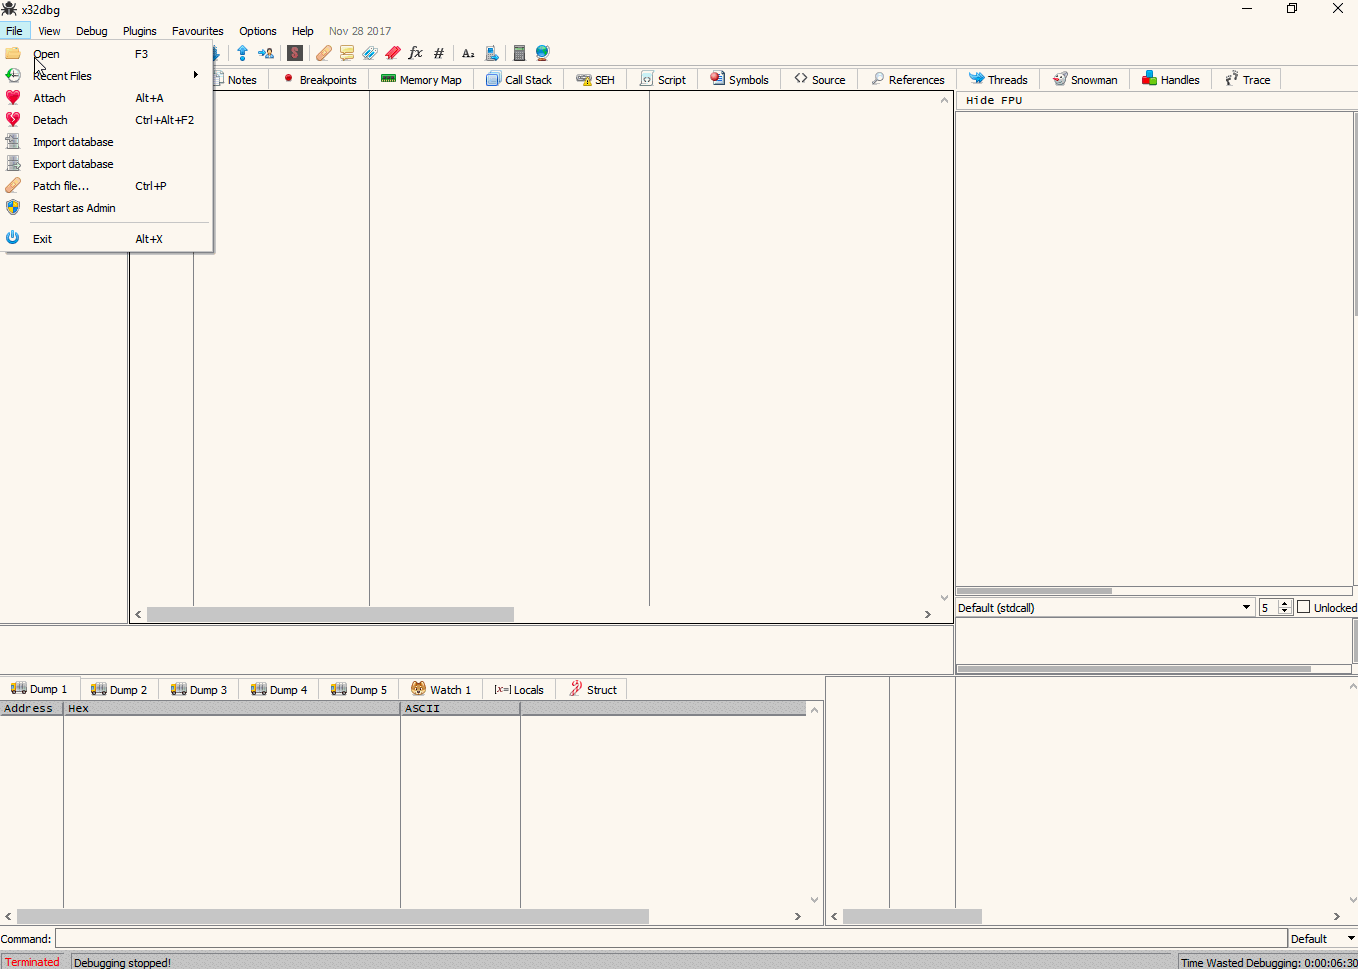The width and height of the screenshot is (1358, 969).
Task: Open the Default (stdcall) calling convention dropdown
Action: [1104, 607]
